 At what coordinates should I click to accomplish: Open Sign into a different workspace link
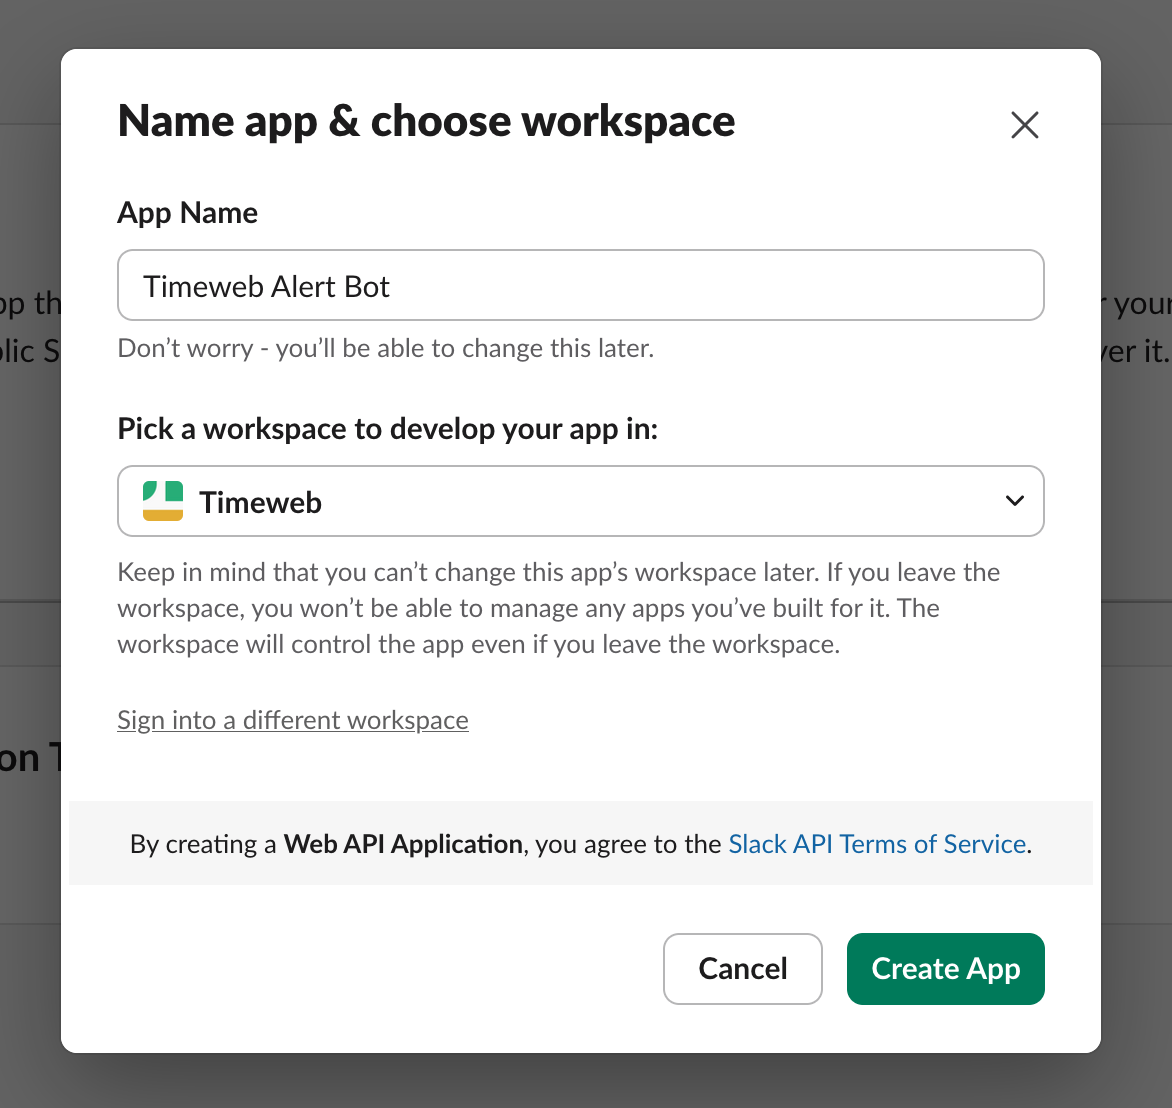[293, 720]
